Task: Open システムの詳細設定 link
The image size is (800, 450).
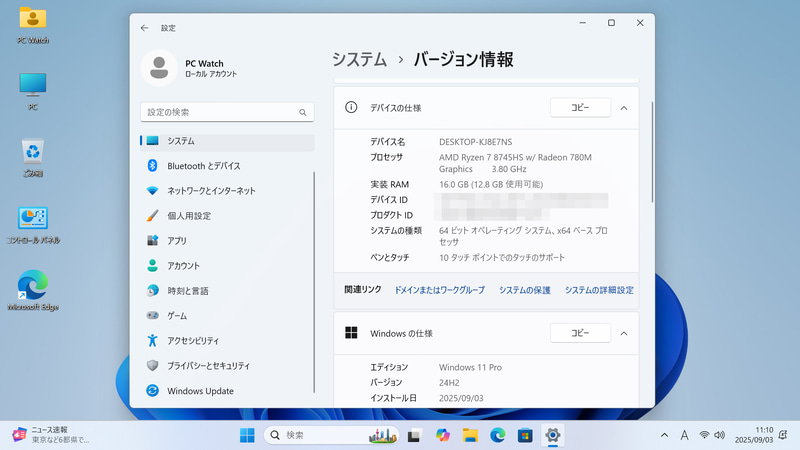Action: (x=599, y=290)
